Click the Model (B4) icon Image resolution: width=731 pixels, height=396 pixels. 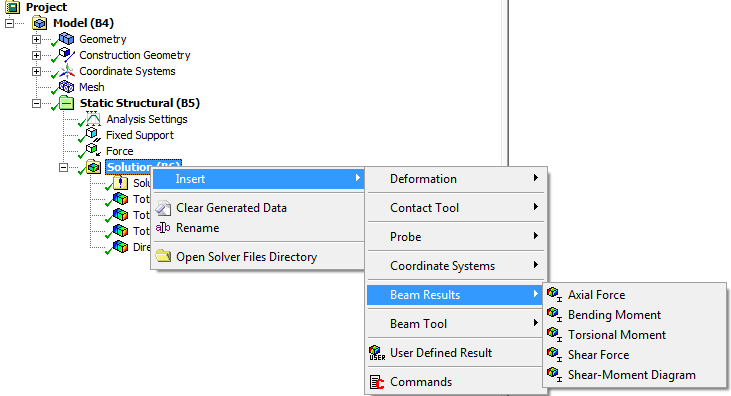click(x=40, y=23)
